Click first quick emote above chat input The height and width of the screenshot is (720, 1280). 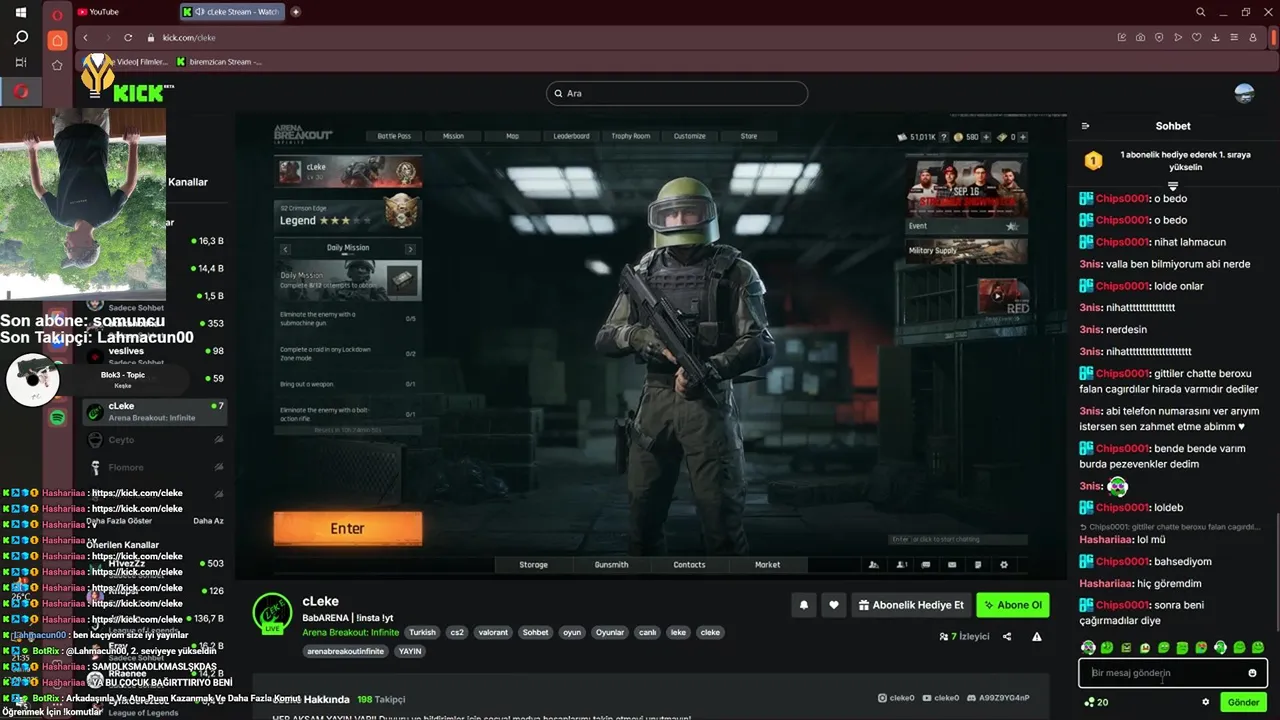pos(1088,648)
